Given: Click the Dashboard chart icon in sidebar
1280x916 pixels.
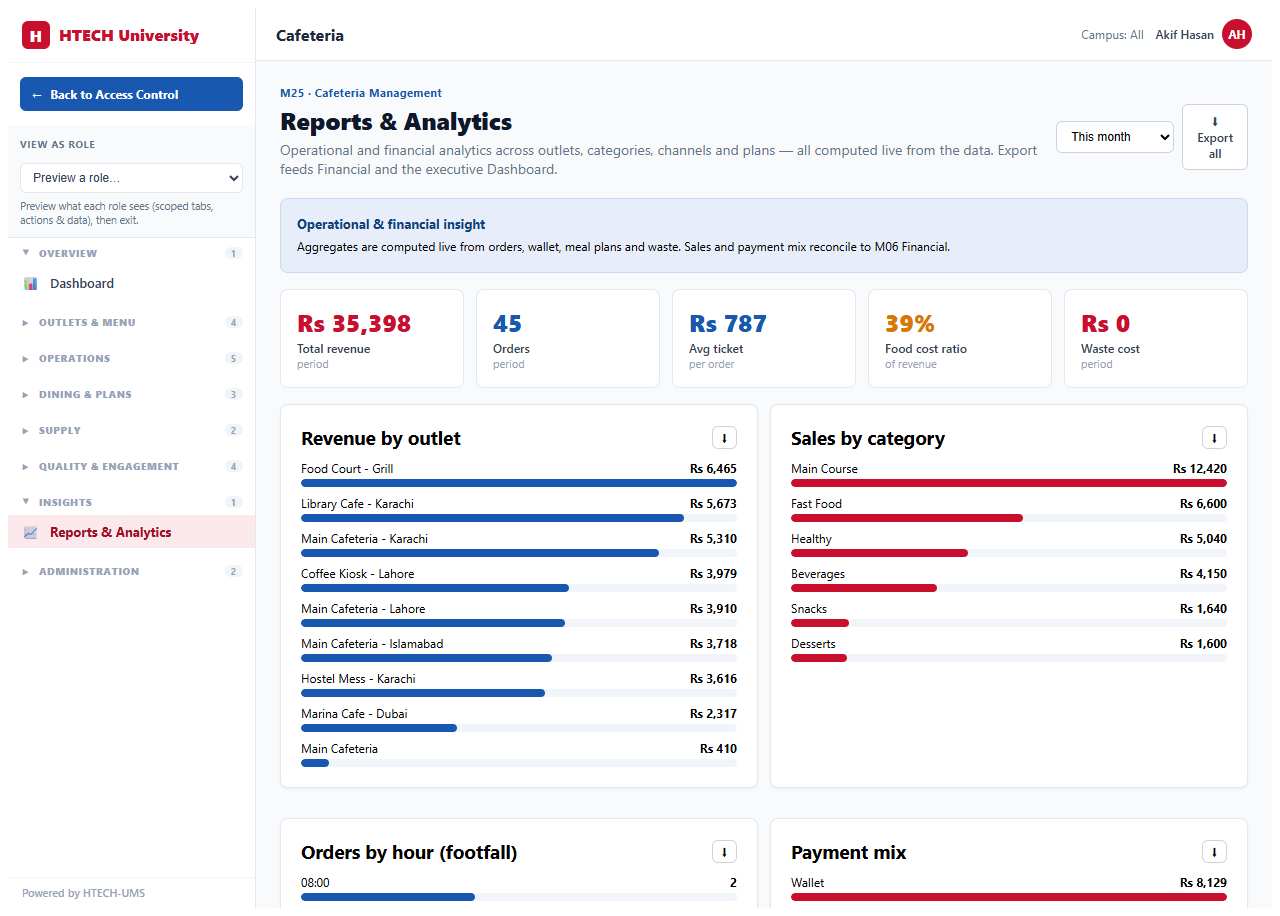Looking at the screenshot, I should click(x=30, y=284).
